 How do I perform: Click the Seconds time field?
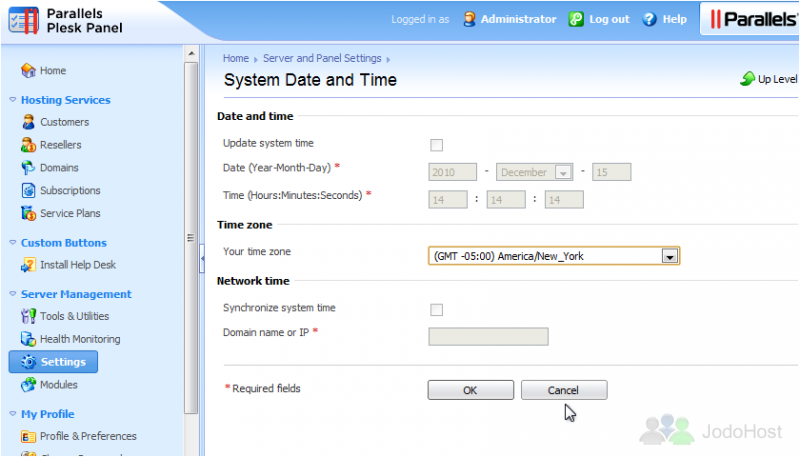pos(564,200)
